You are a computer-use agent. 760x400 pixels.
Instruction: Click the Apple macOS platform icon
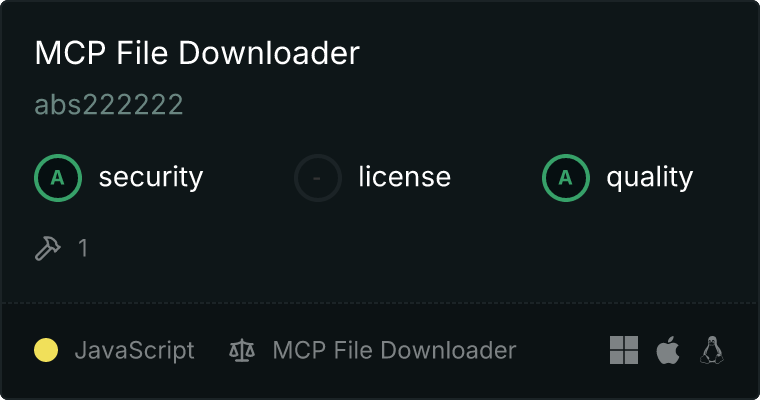[668, 350]
